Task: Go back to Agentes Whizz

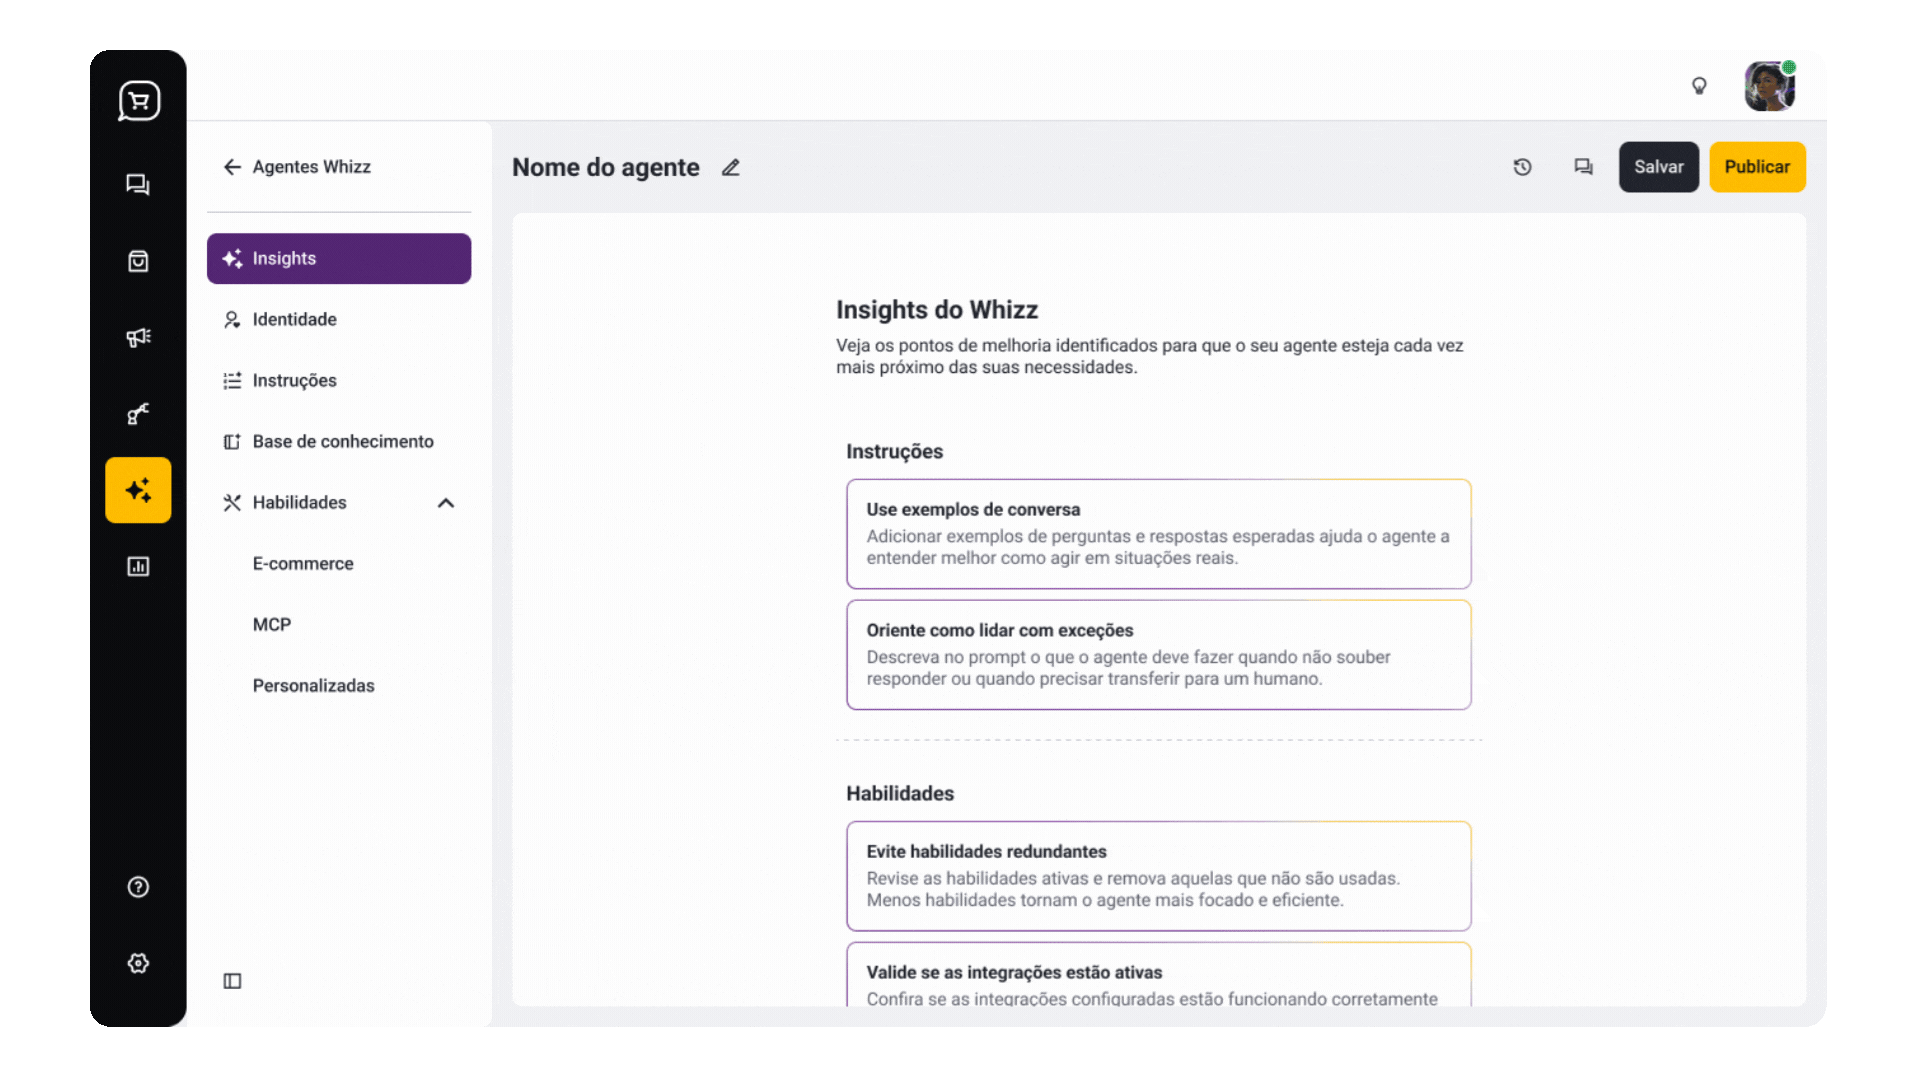Action: pyautogui.click(x=296, y=167)
